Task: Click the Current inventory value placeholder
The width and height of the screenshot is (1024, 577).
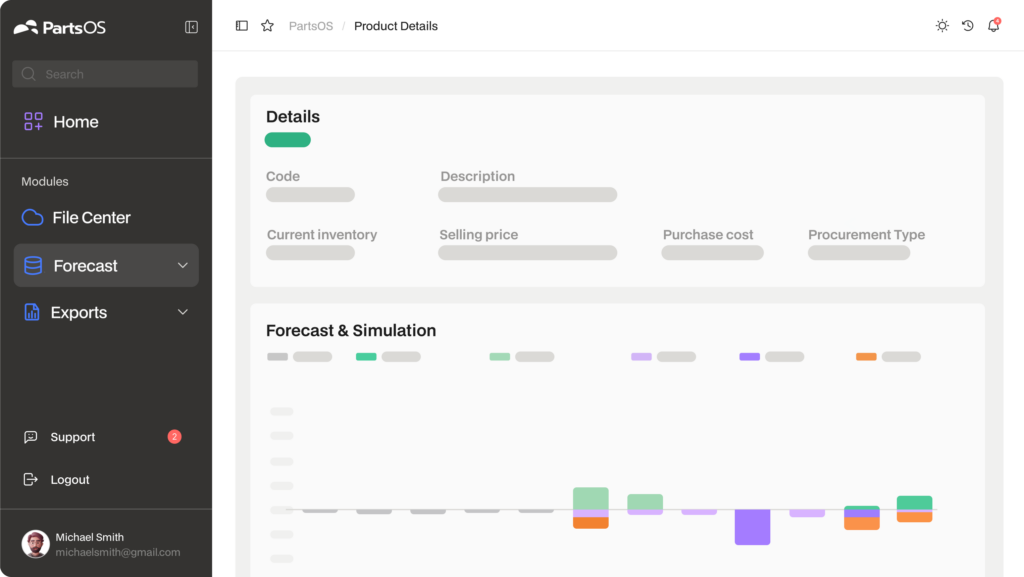Action: pyautogui.click(x=310, y=253)
